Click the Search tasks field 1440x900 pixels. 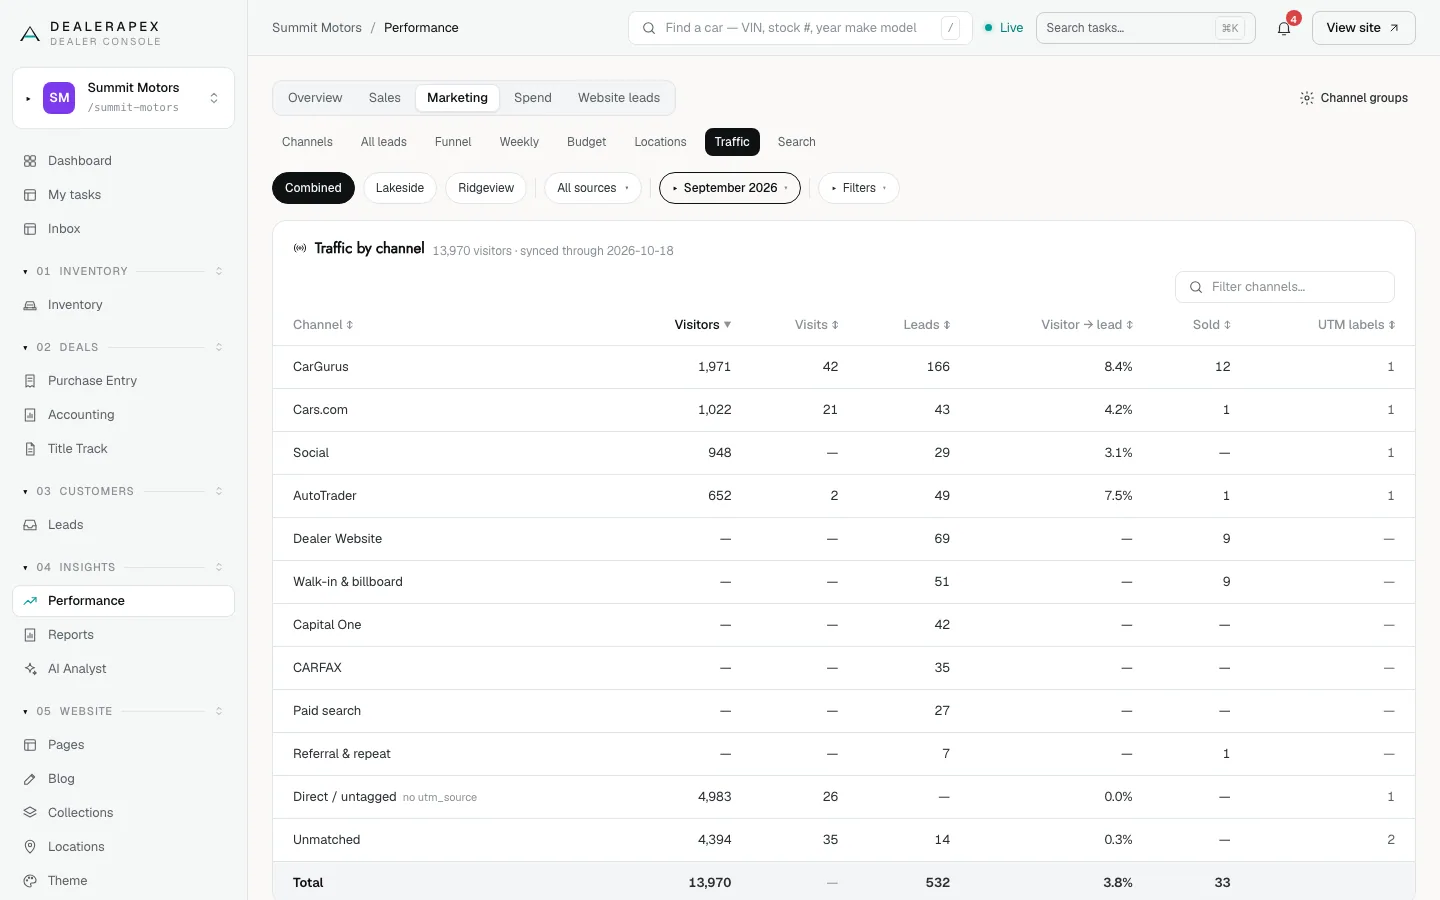1146,28
